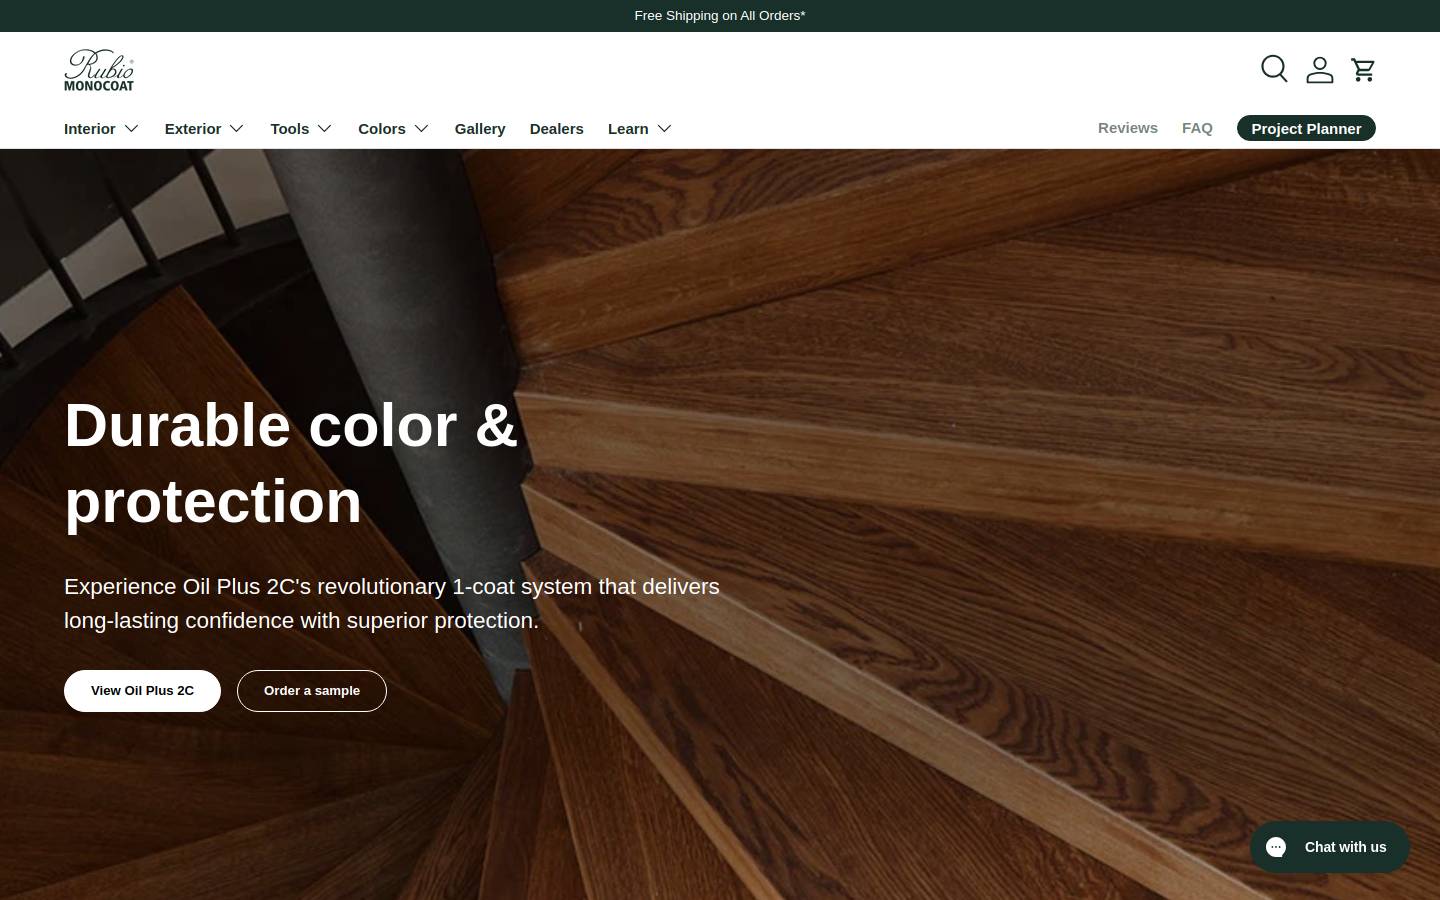The width and height of the screenshot is (1440, 900).
Task: Expand the Colors menu
Action: click(394, 128)
